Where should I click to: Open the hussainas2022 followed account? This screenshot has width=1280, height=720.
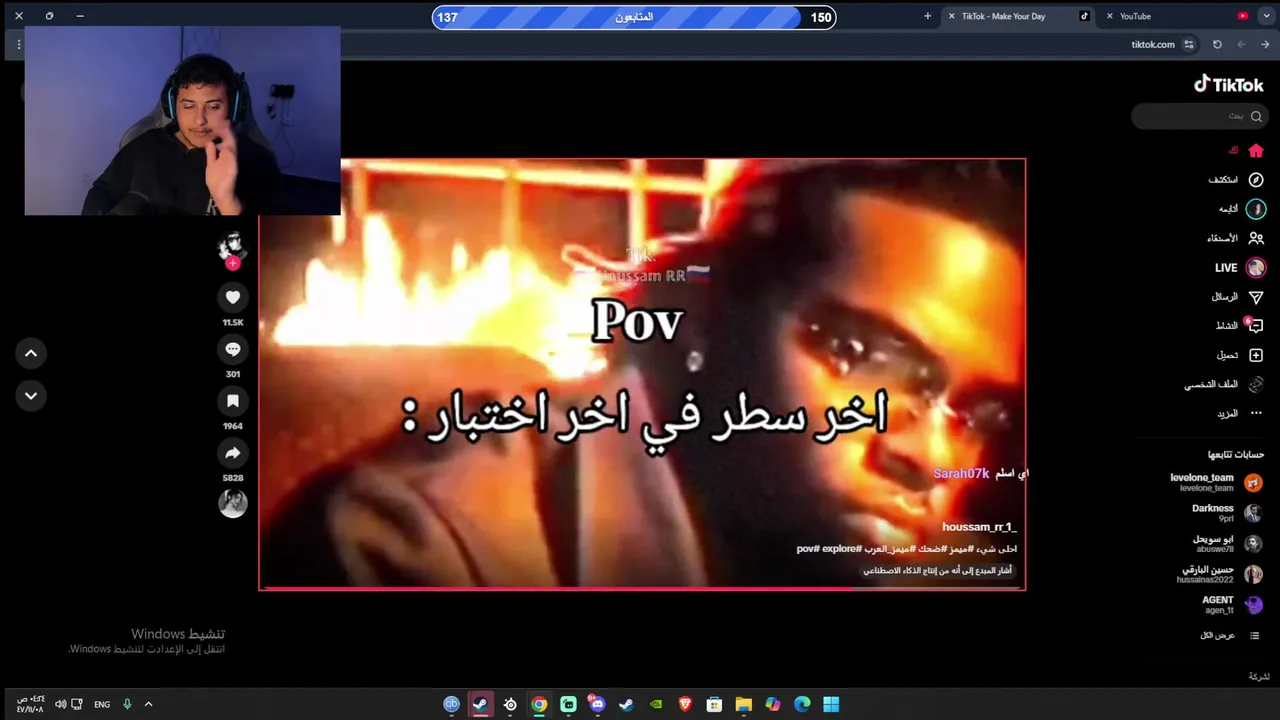pyautogui.click(x=1220, y=574)
